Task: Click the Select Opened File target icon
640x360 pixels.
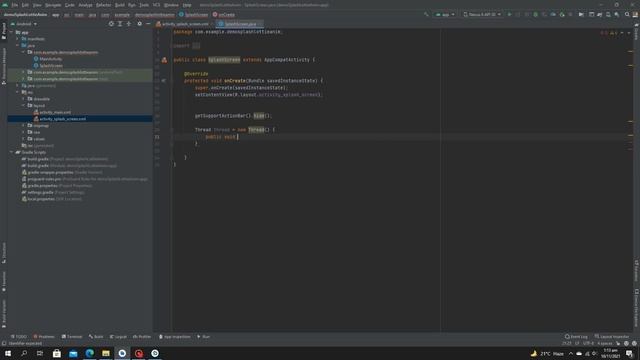Action: click(x=111, y=24)
